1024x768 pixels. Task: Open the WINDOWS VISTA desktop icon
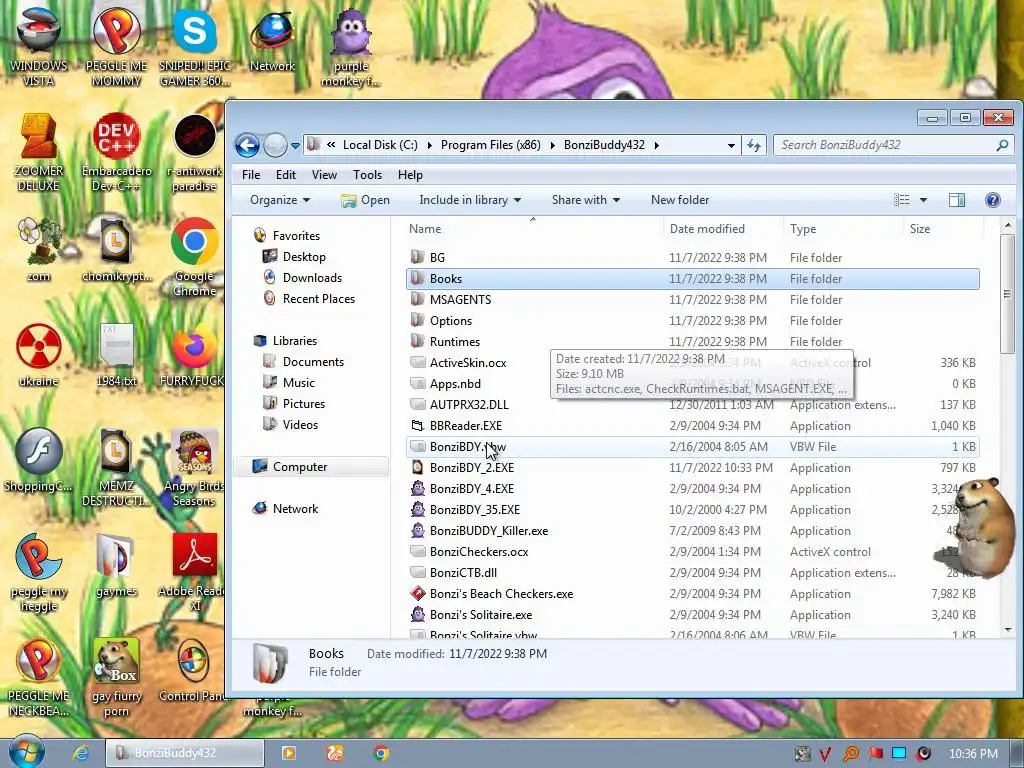[38, 46]
